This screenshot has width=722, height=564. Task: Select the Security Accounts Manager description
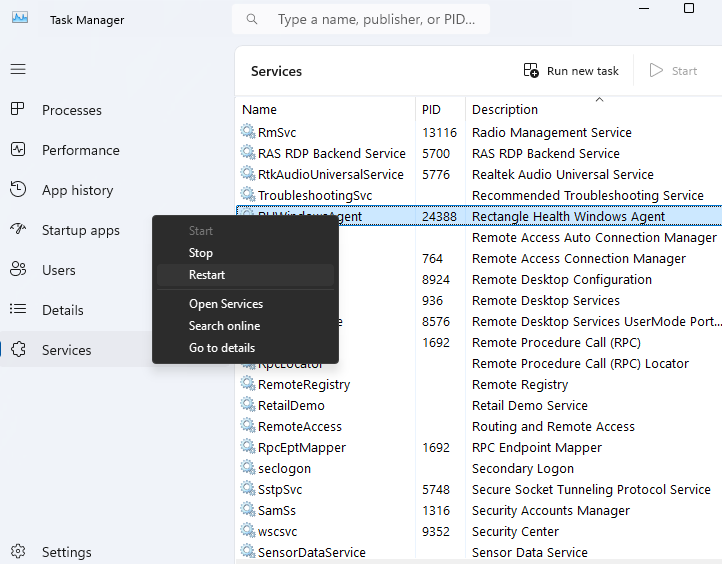tap(551, 511)
